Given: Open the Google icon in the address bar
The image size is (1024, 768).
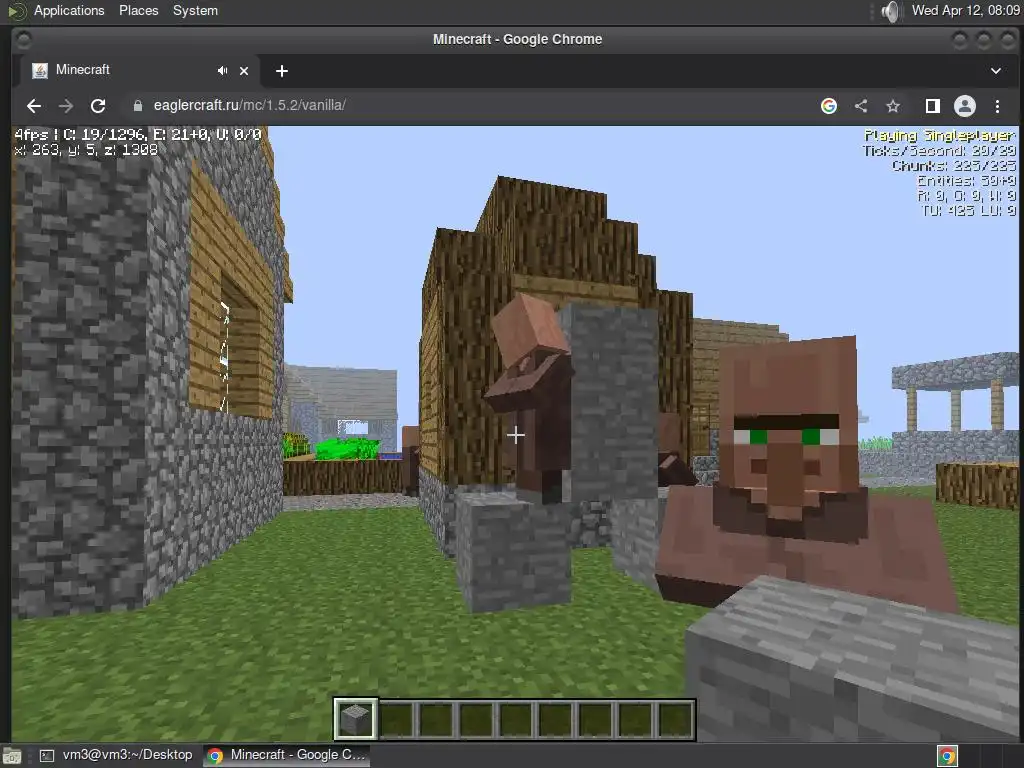Looking at the screenshot, I should tap(829, 106).
